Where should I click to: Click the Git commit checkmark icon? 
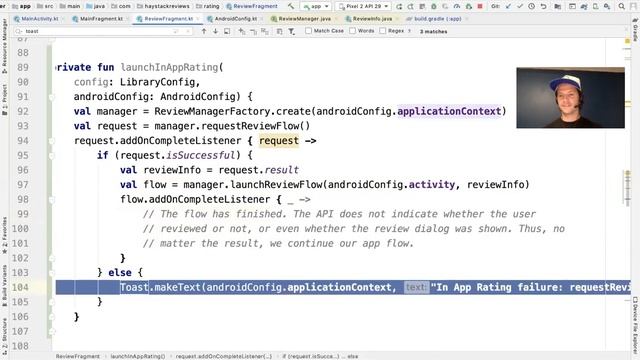(x=520, y=6)
